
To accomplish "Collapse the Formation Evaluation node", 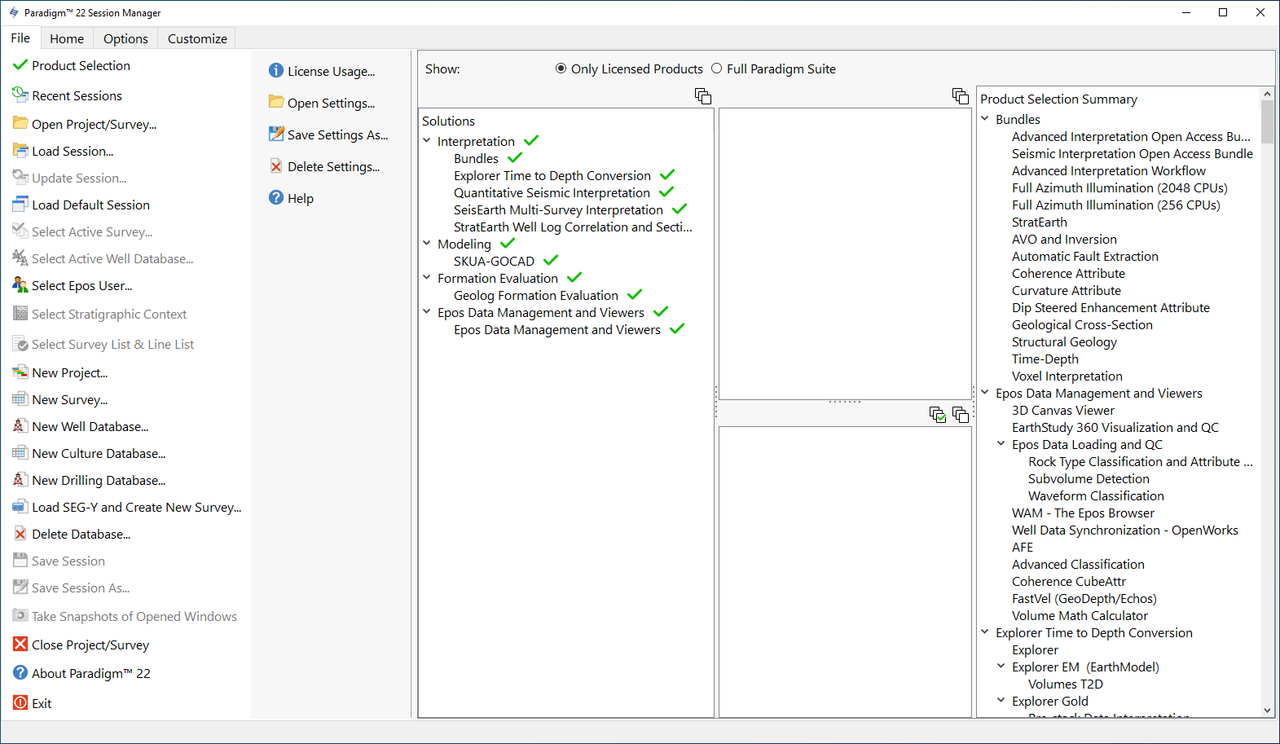I will [427, 278].
